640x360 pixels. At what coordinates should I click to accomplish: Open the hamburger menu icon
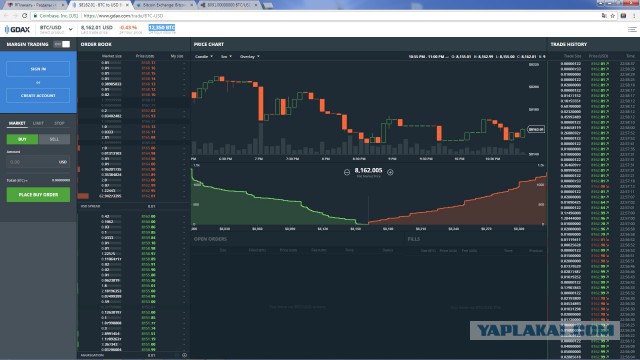(632, 29)
